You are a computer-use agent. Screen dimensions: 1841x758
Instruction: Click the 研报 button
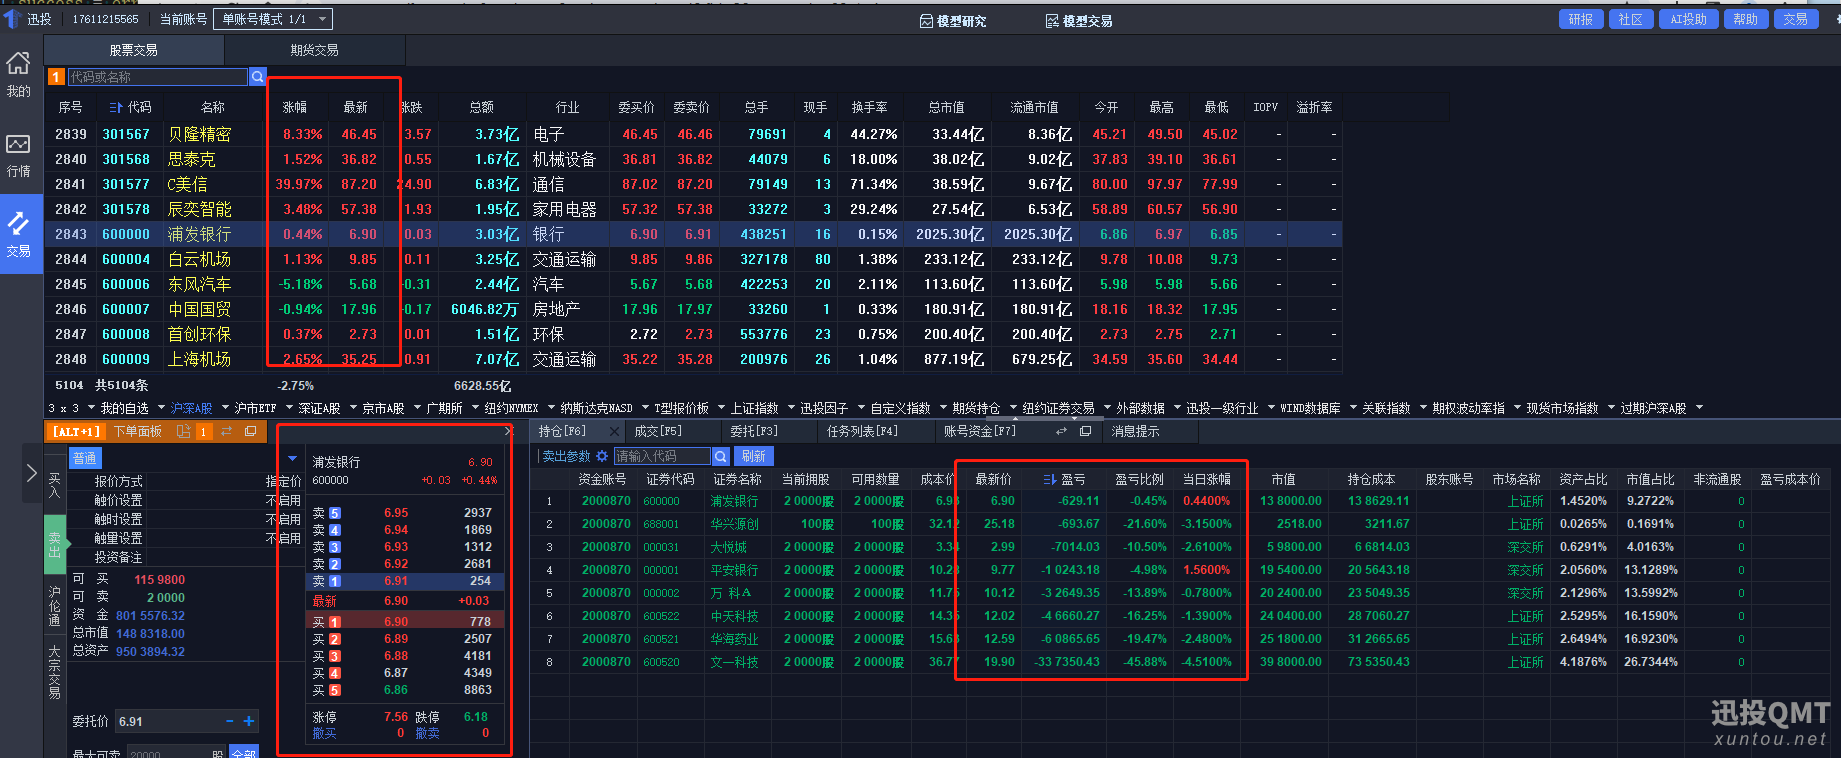(x=1581, y=19)
